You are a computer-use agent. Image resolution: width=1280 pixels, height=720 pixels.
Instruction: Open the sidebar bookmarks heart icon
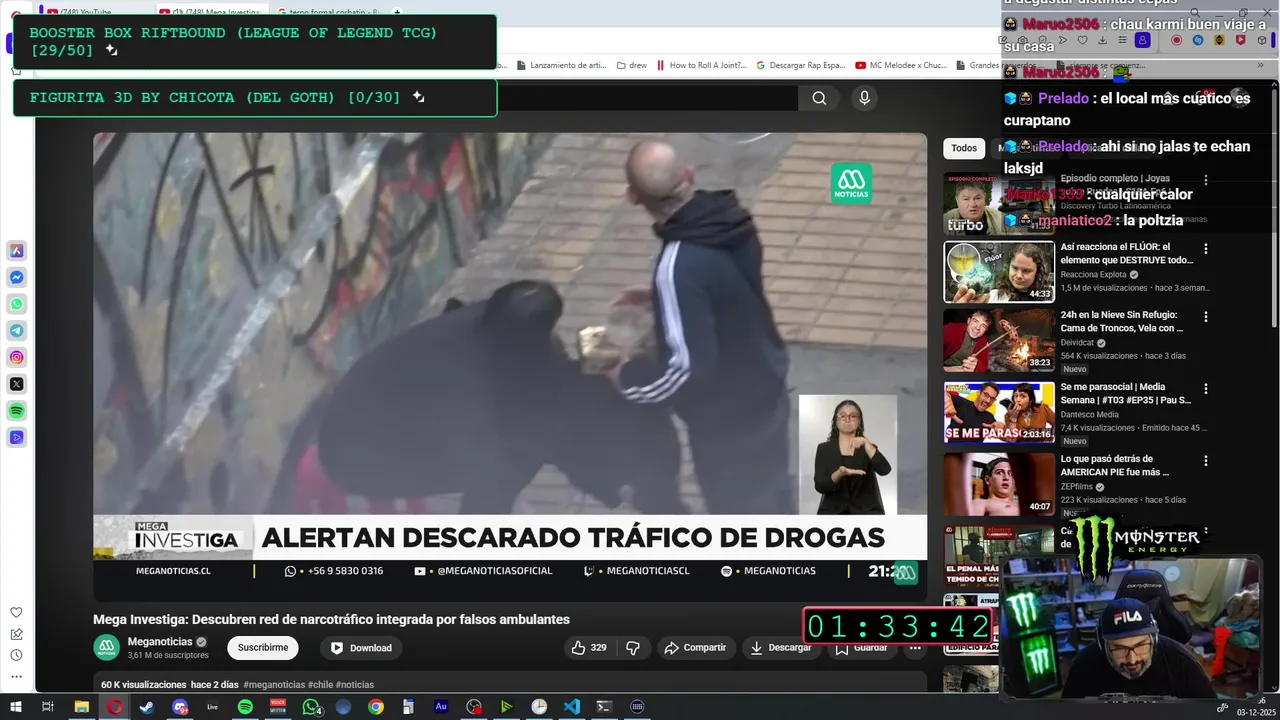(x=16, y=612)
